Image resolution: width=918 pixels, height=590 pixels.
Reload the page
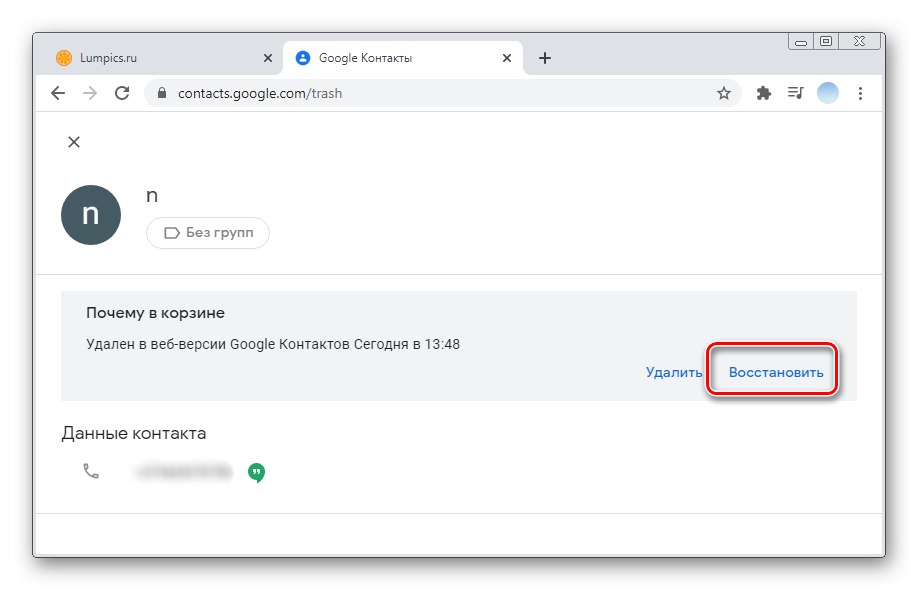pos(122,93)
